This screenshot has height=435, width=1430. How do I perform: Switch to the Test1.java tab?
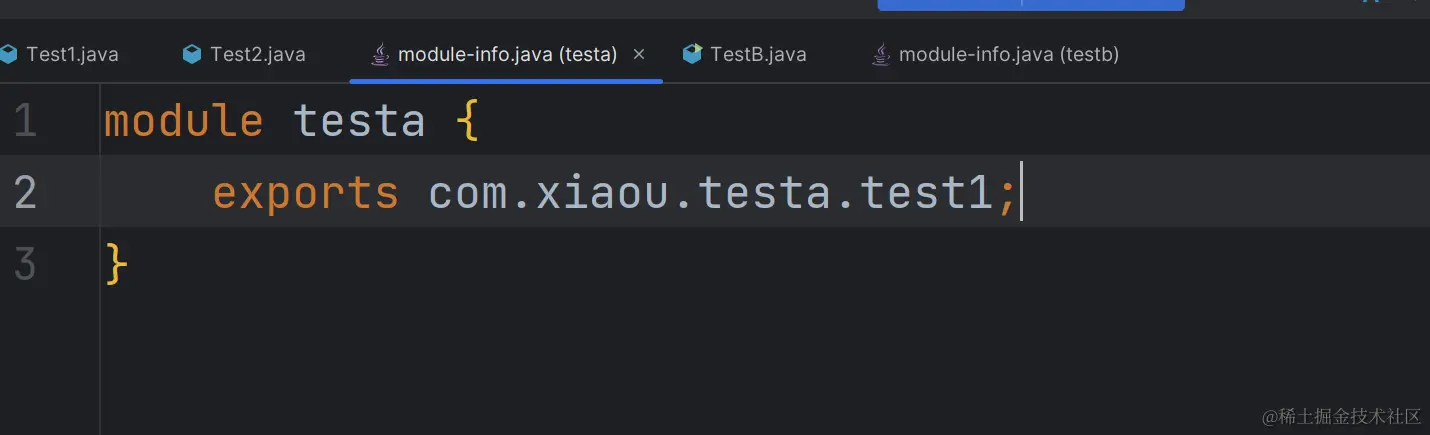(72, 54)
